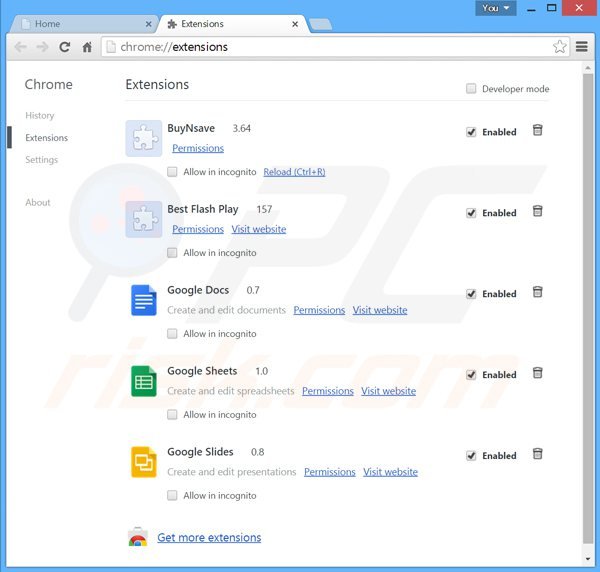Delete Google Slides with the trash icon

(x=537, y=454)
